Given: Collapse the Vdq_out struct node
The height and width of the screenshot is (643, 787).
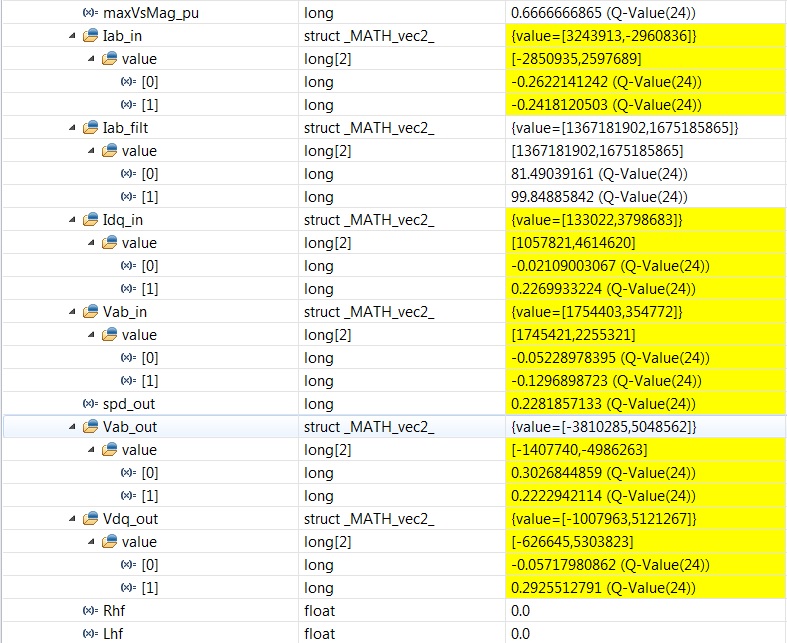Looking at the screenshot, I should pos(72,519).
